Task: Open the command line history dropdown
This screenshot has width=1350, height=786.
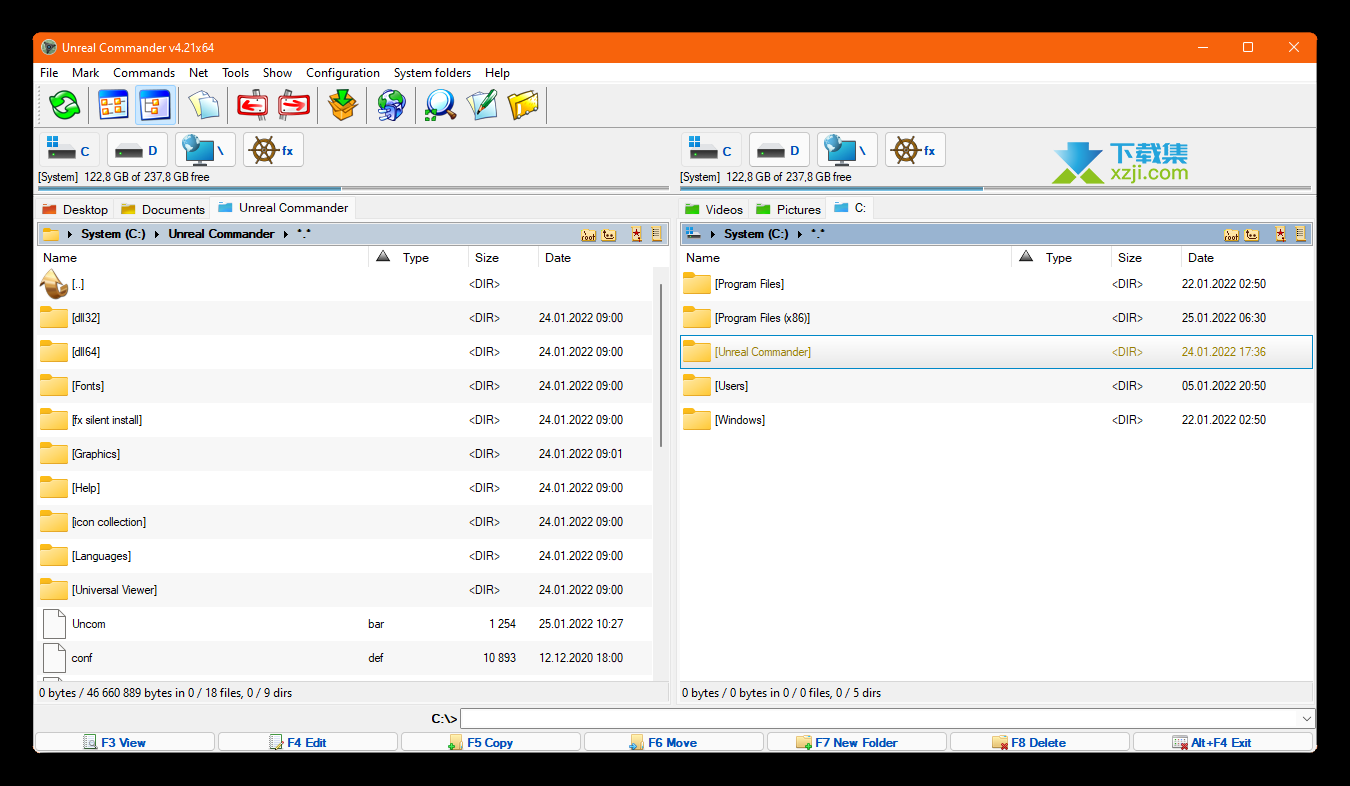Action: [1306, 718]
